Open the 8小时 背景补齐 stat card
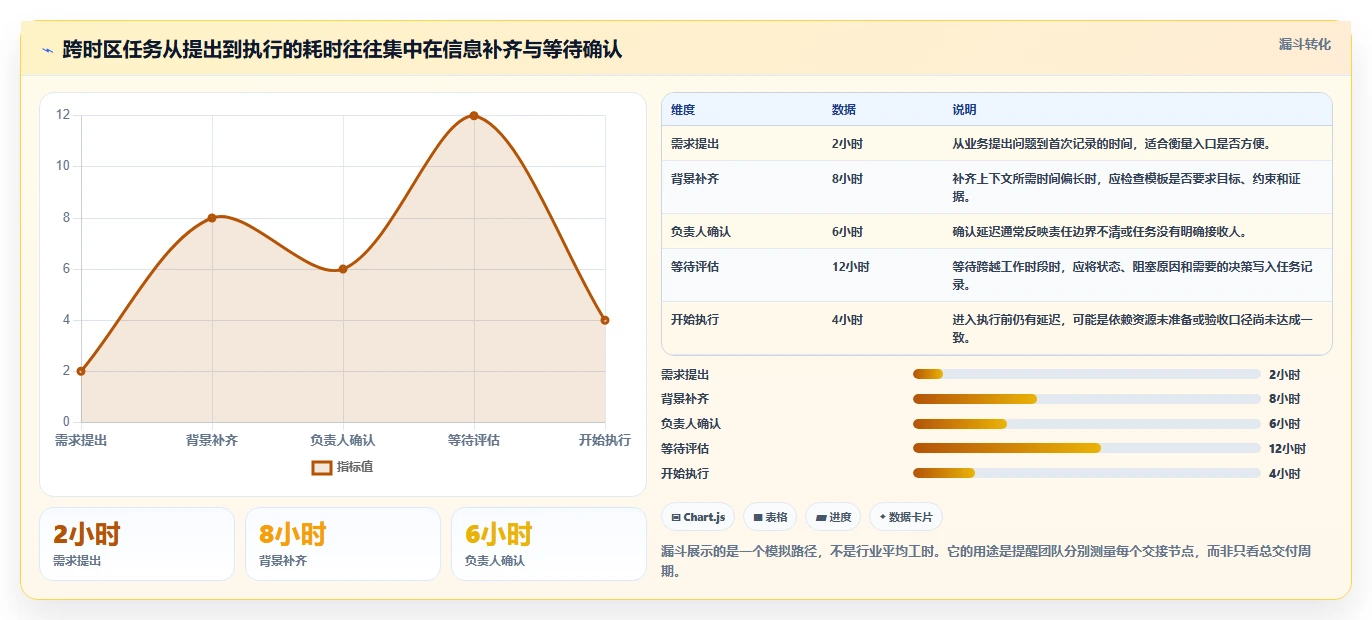 [343, 544]
